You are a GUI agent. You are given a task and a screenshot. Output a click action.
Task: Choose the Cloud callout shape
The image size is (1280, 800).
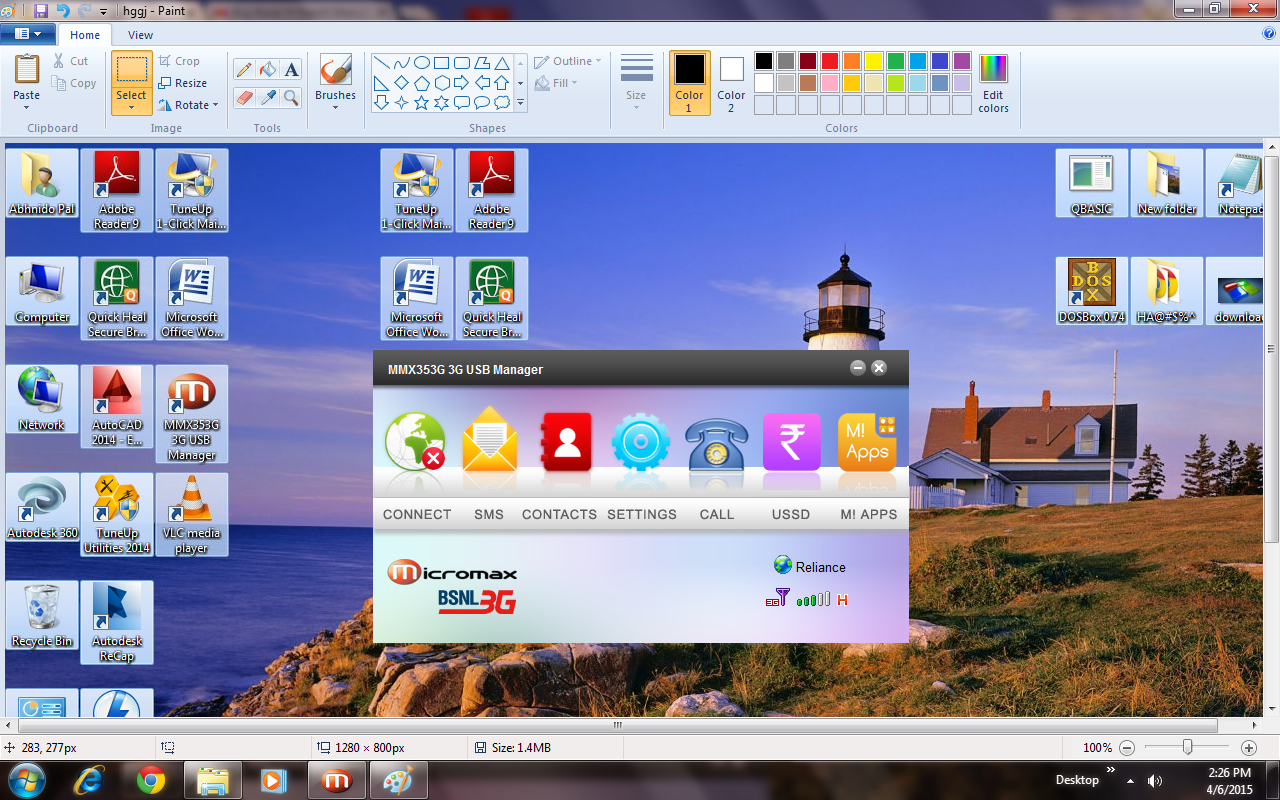pos(502,103)
